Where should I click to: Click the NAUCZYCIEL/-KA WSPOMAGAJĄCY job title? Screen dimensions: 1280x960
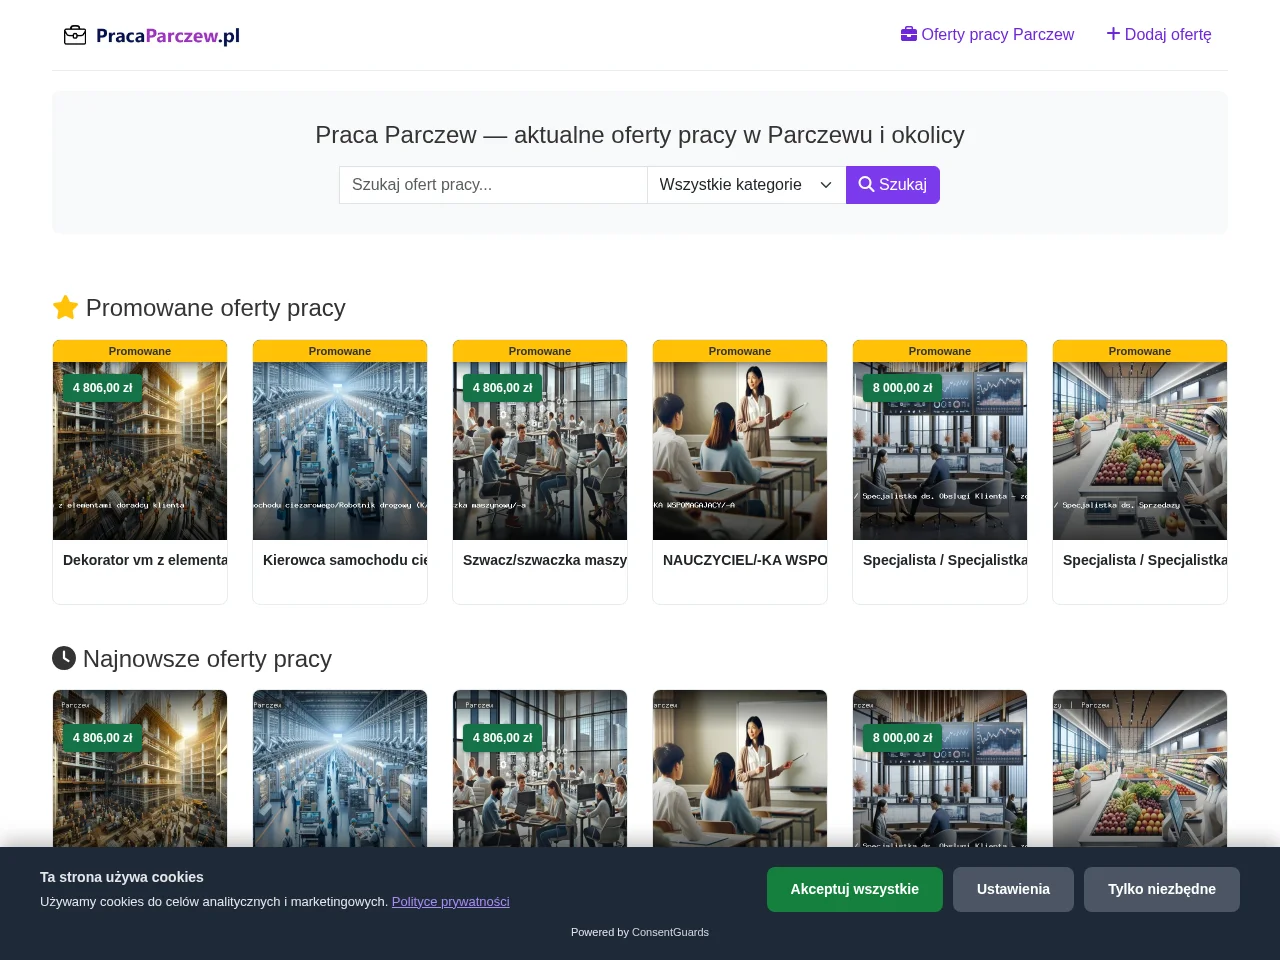pos(745,560)
